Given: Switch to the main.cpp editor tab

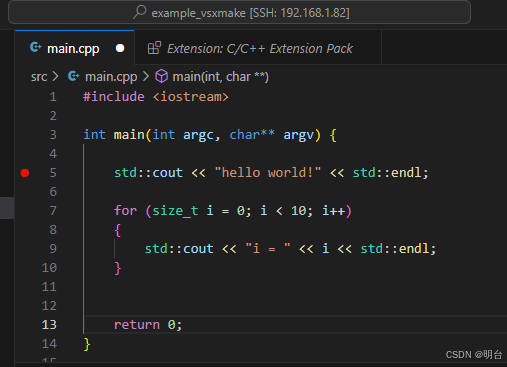Looking at the screenshot, I should tap(75, 48).
